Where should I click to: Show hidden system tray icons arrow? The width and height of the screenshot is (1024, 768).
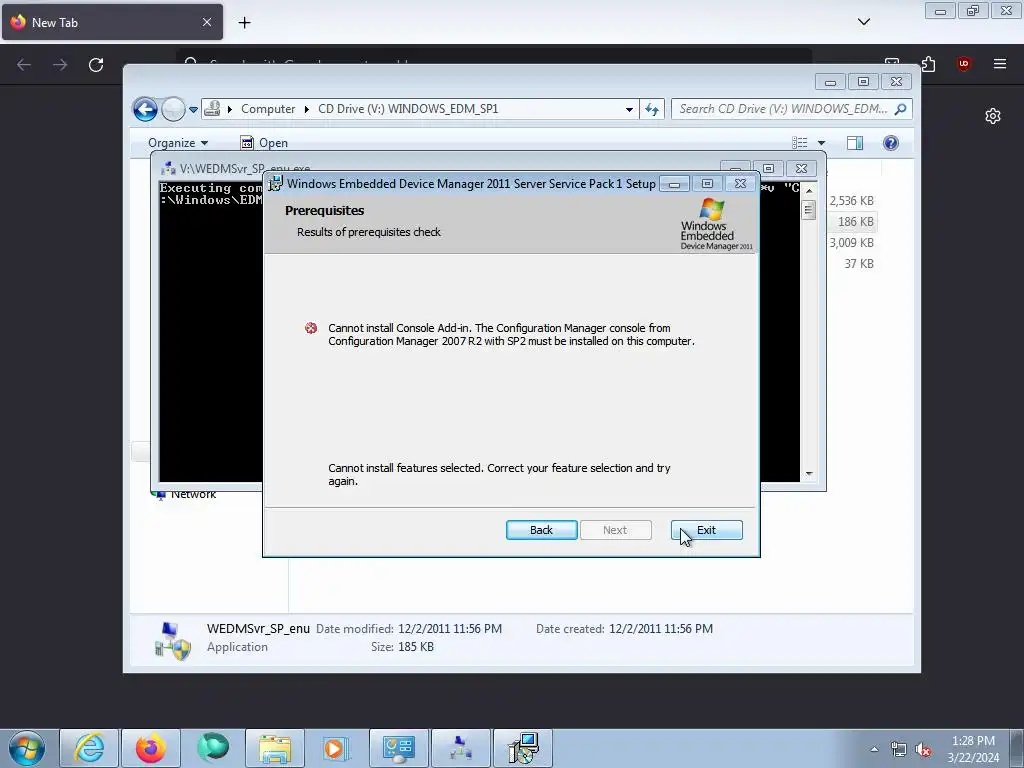[x=874, y=749]
